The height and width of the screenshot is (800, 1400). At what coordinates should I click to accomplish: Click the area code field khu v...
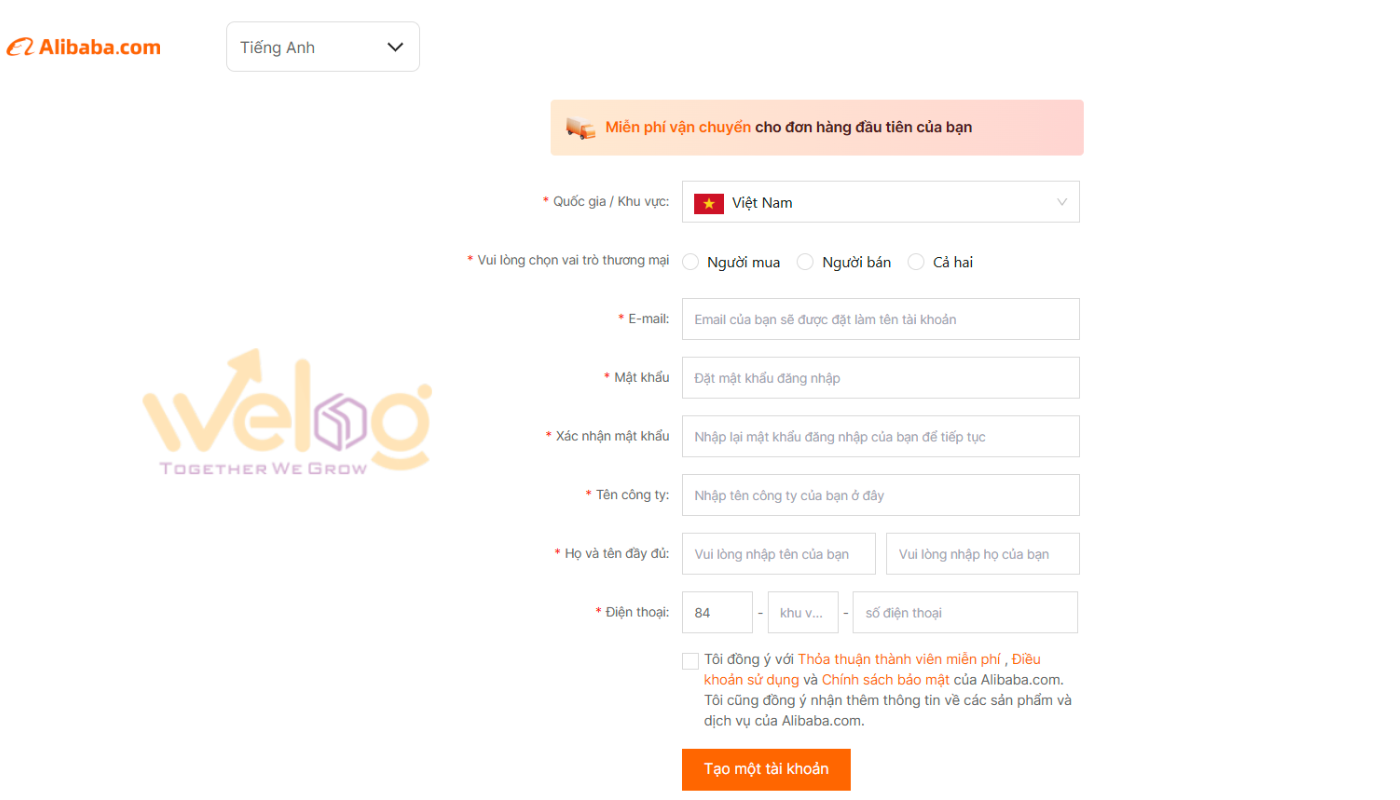tap(803, 613)
